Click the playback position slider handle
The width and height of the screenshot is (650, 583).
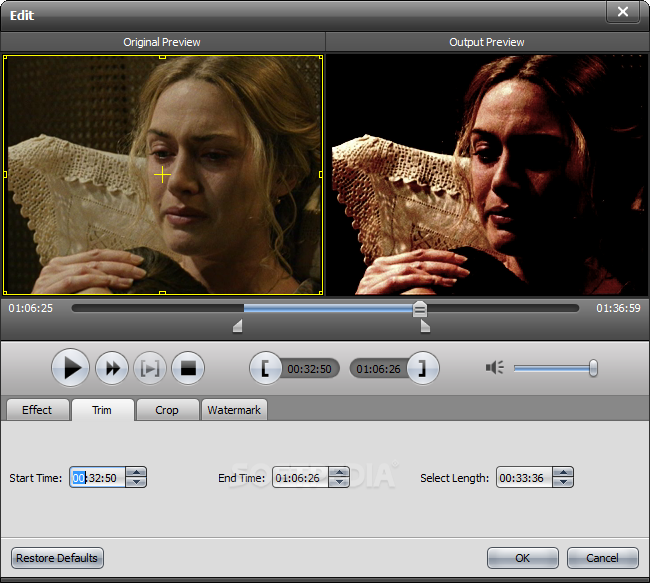point(420,309)
